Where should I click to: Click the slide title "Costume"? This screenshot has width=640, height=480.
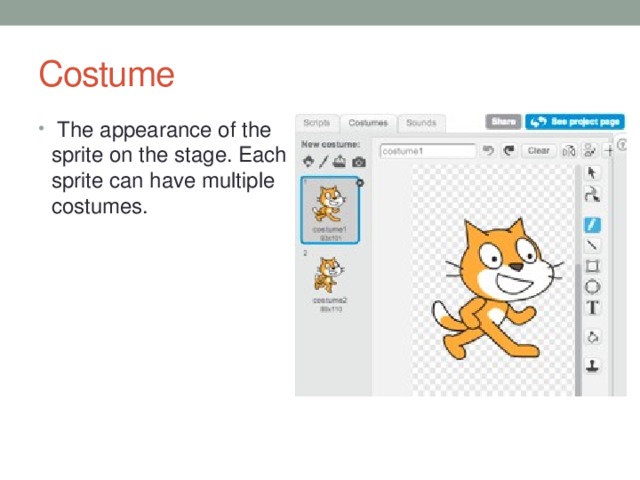click(x=107, y=74)
